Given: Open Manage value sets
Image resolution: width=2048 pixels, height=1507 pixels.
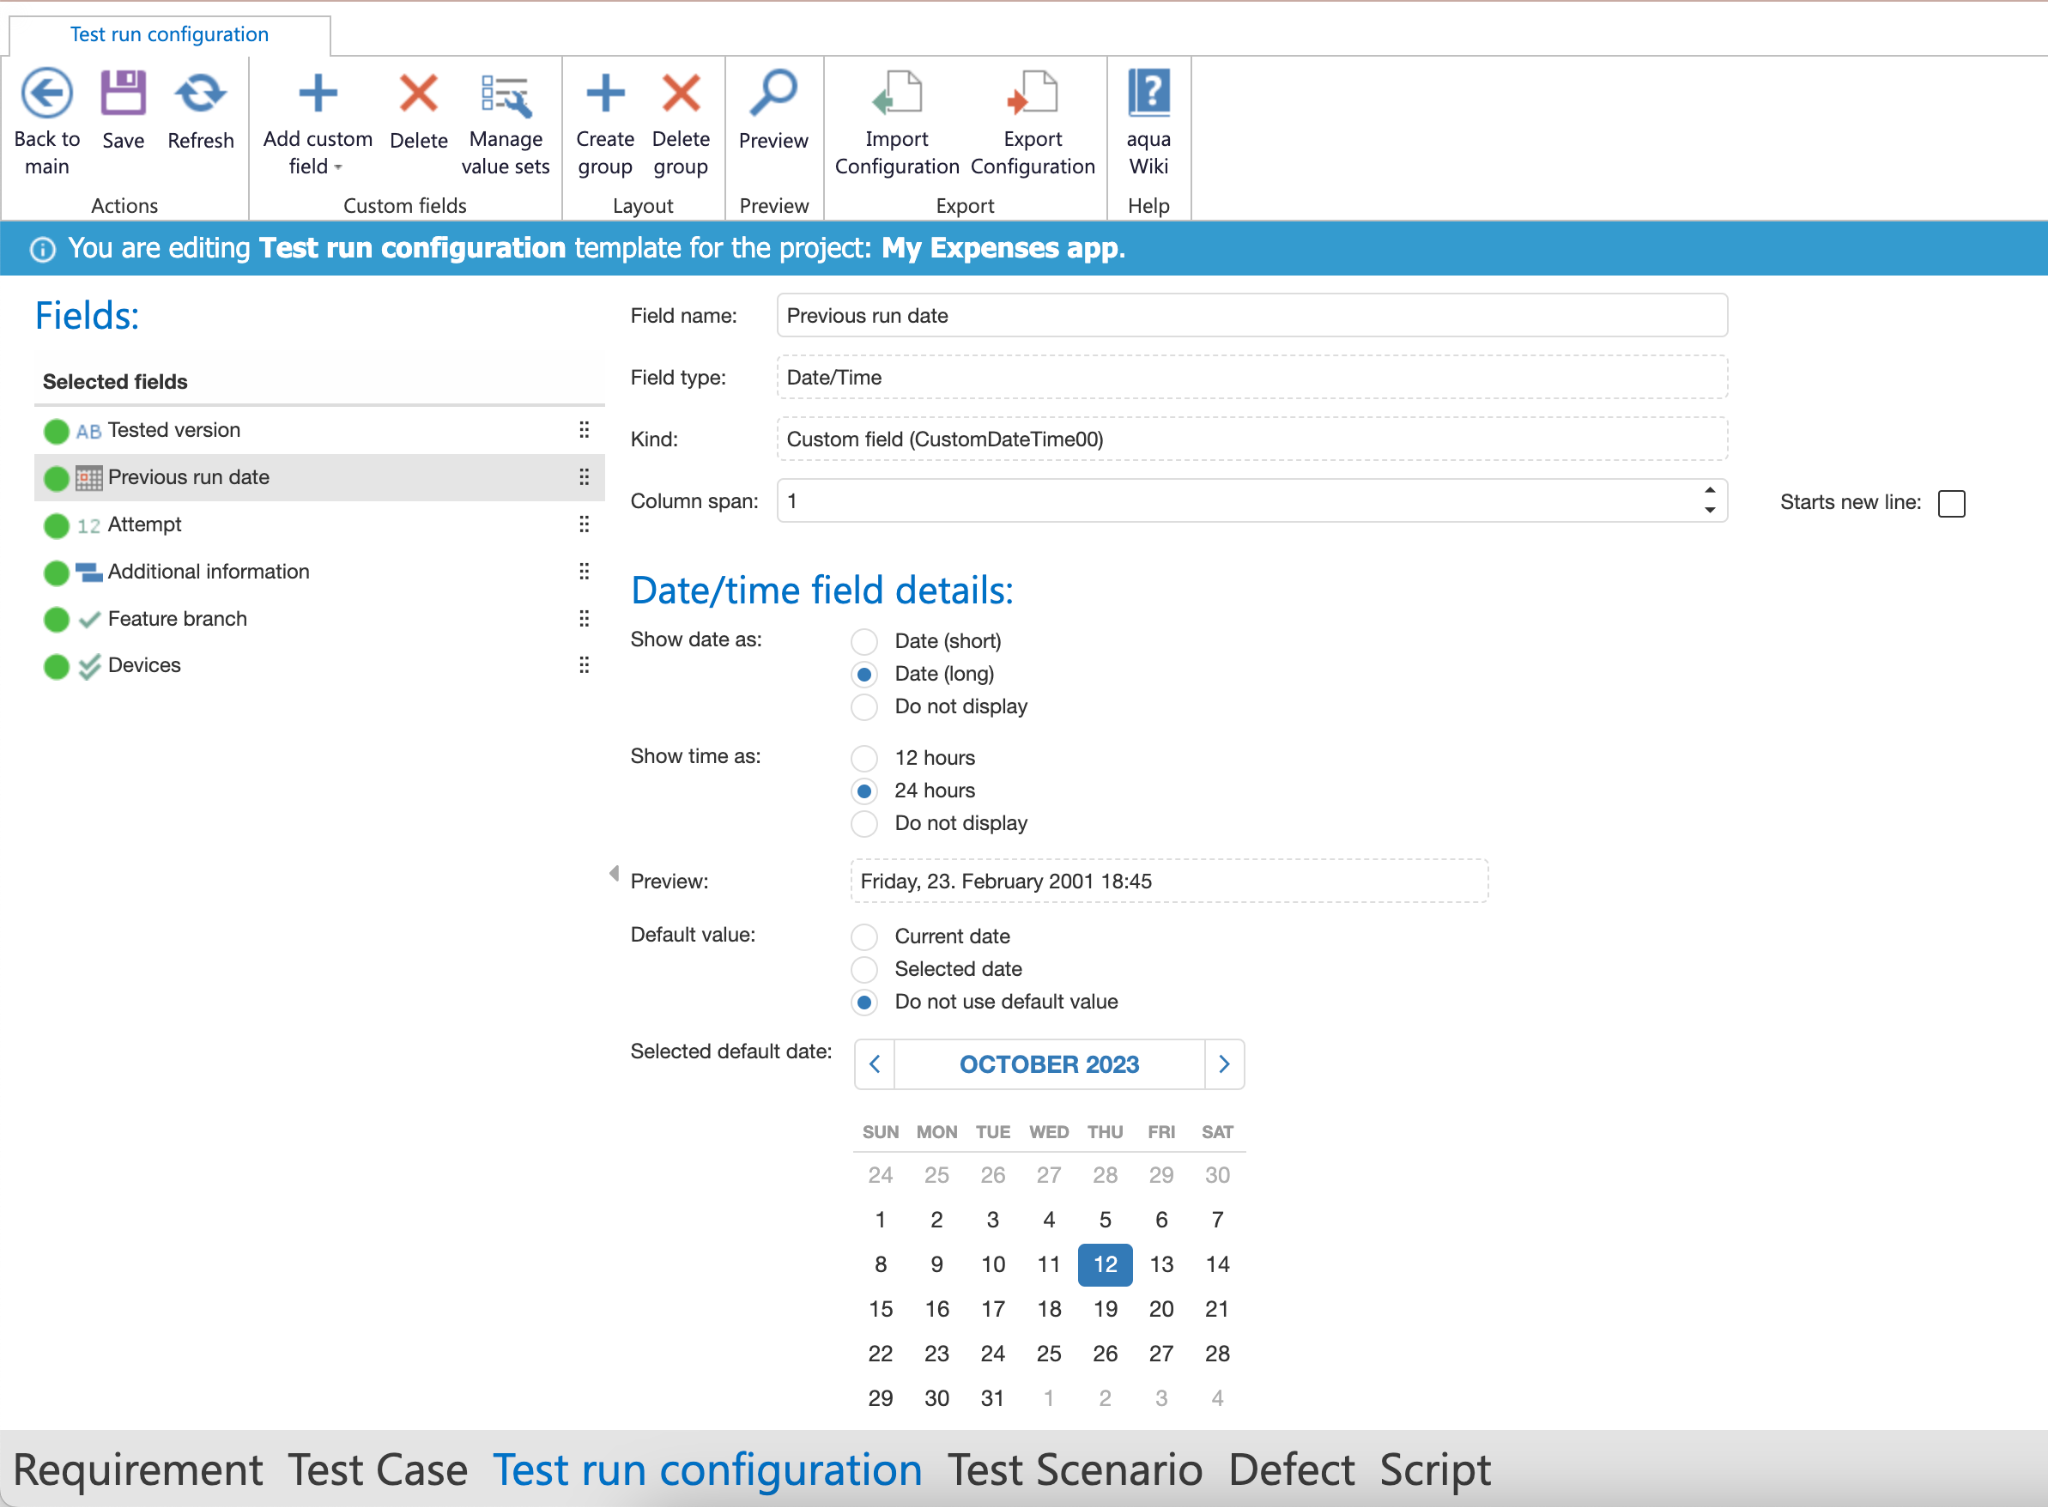Looking at the screenshot, I should tap(505, 97).
